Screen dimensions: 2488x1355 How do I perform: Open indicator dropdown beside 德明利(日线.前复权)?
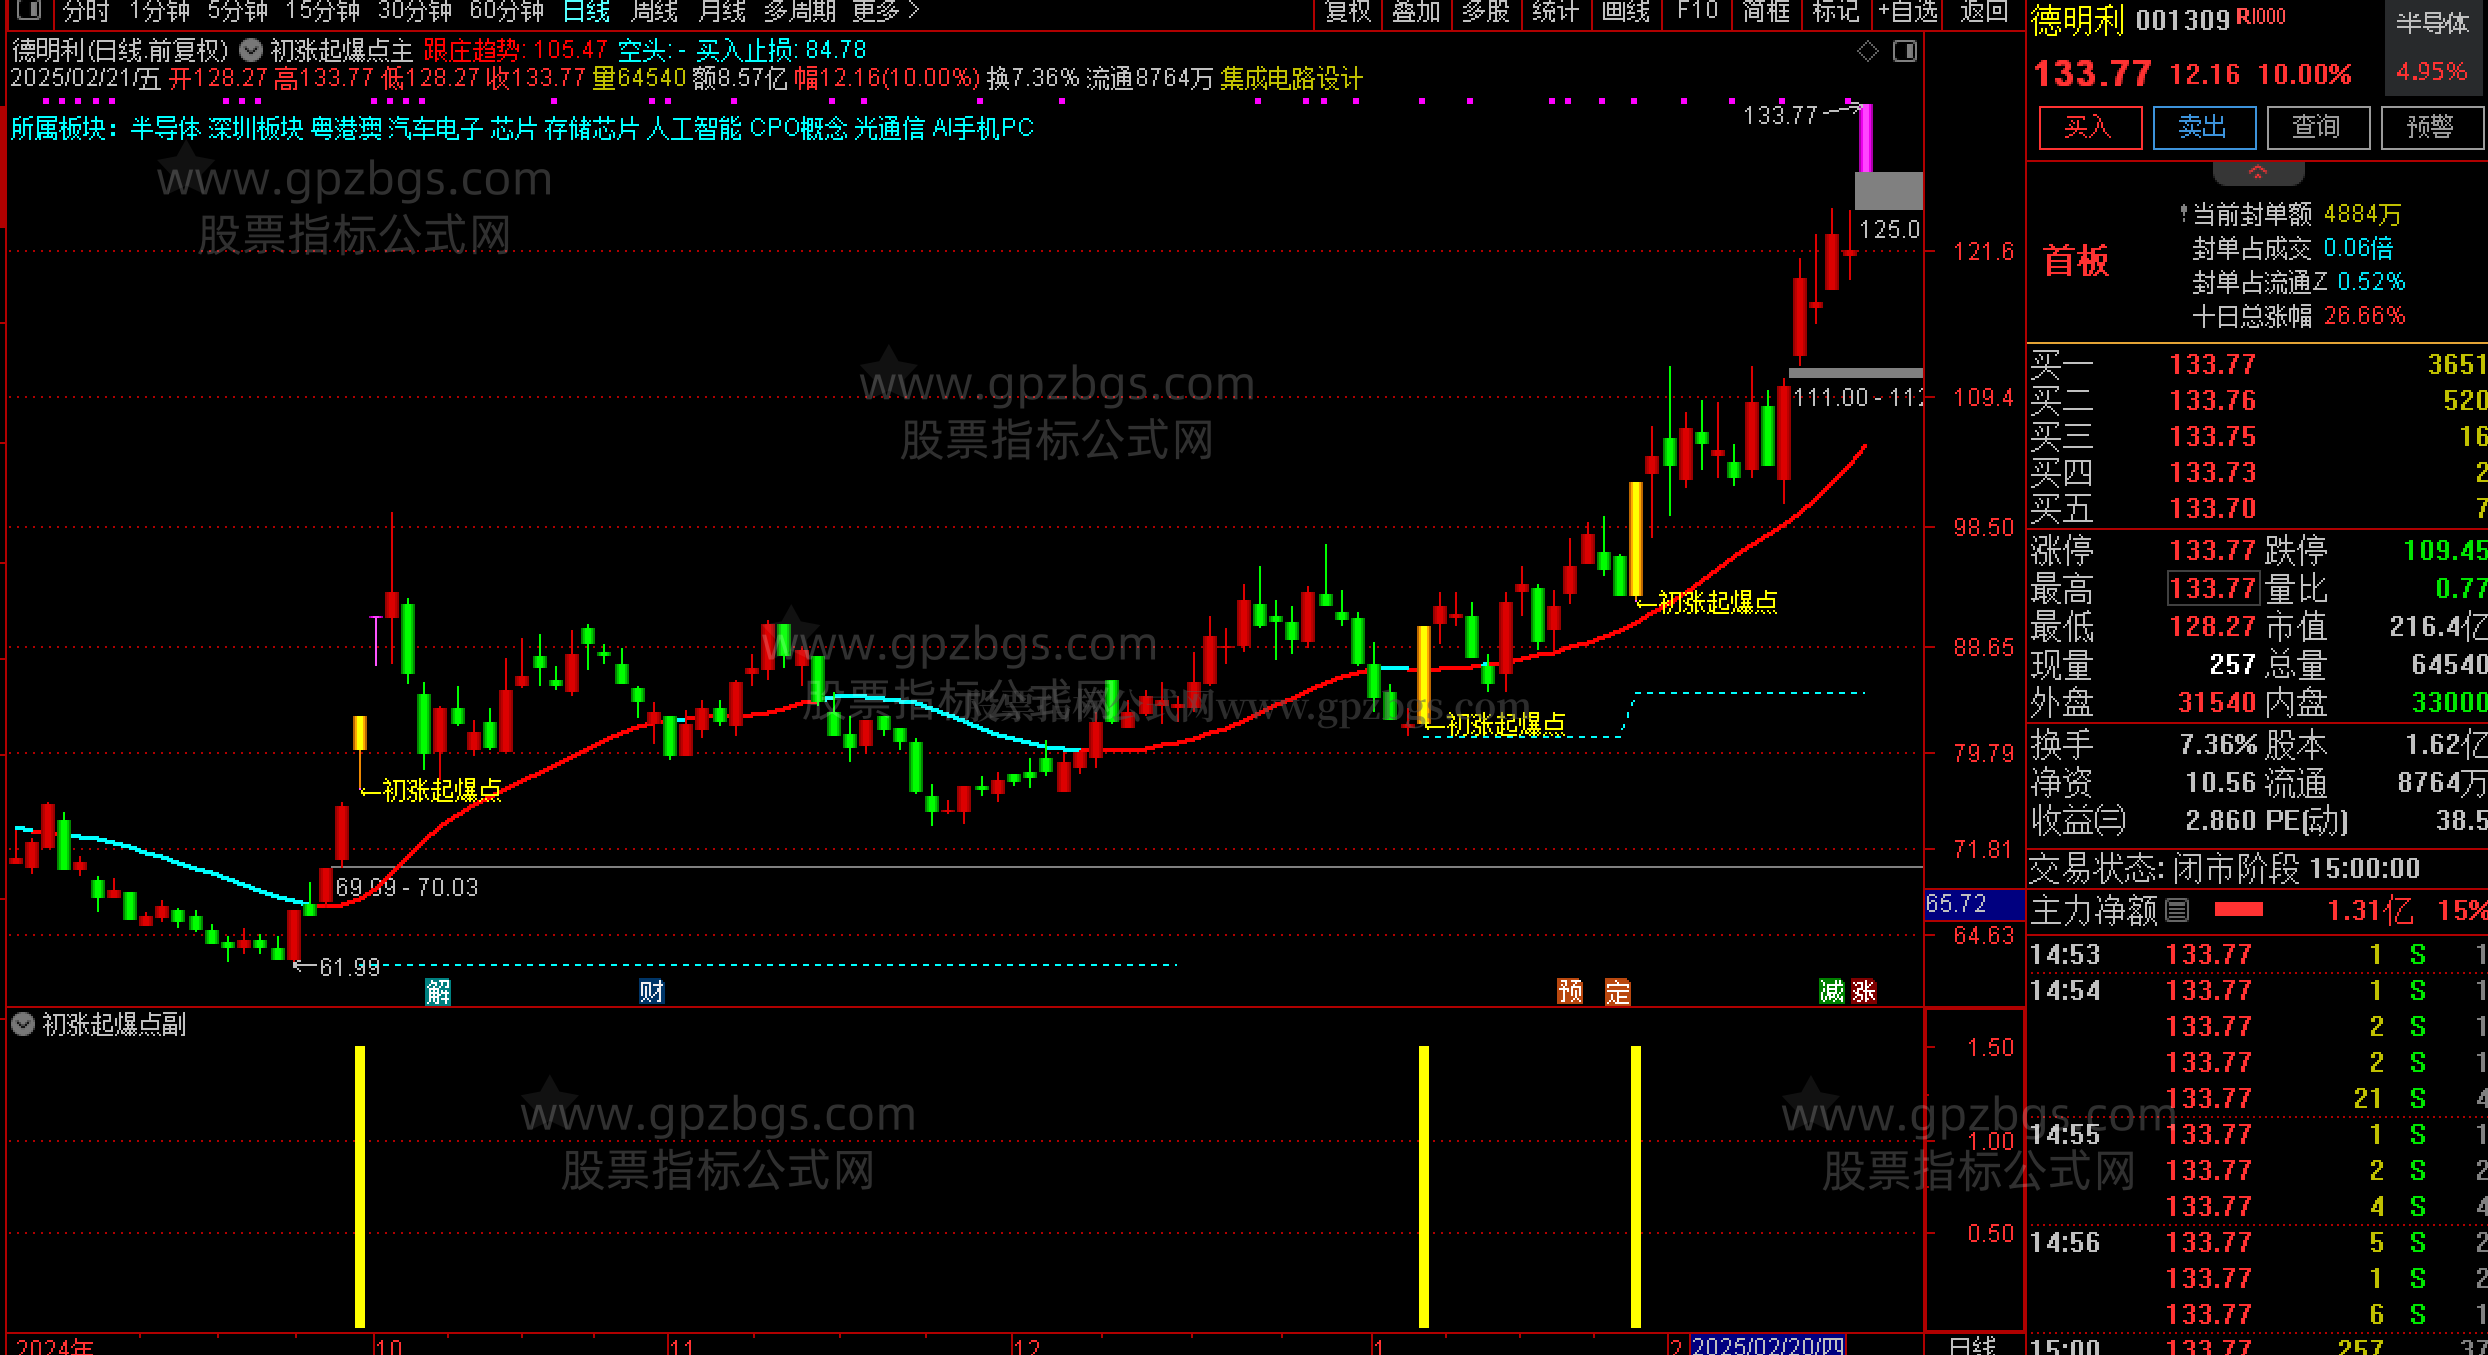coord(252,49)
